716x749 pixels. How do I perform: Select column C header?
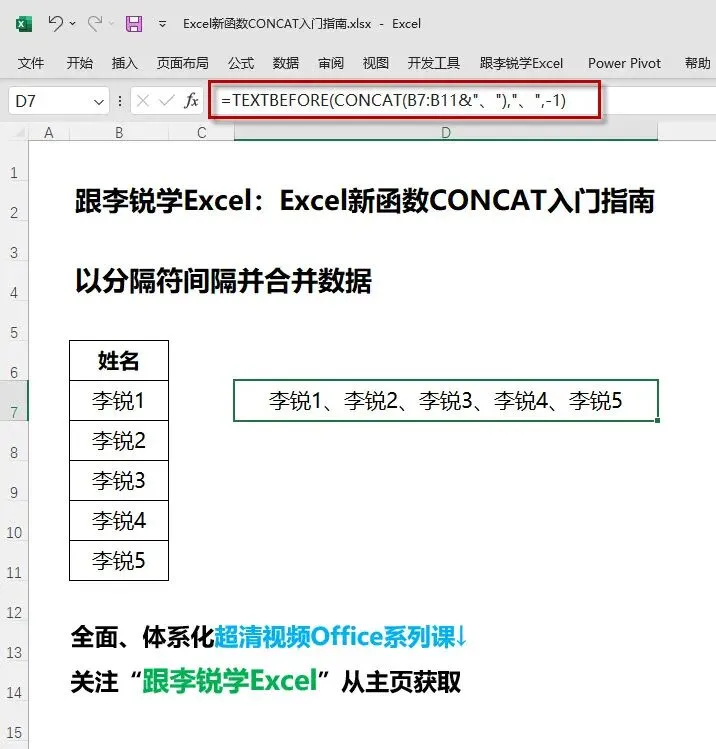coord(202,132)
